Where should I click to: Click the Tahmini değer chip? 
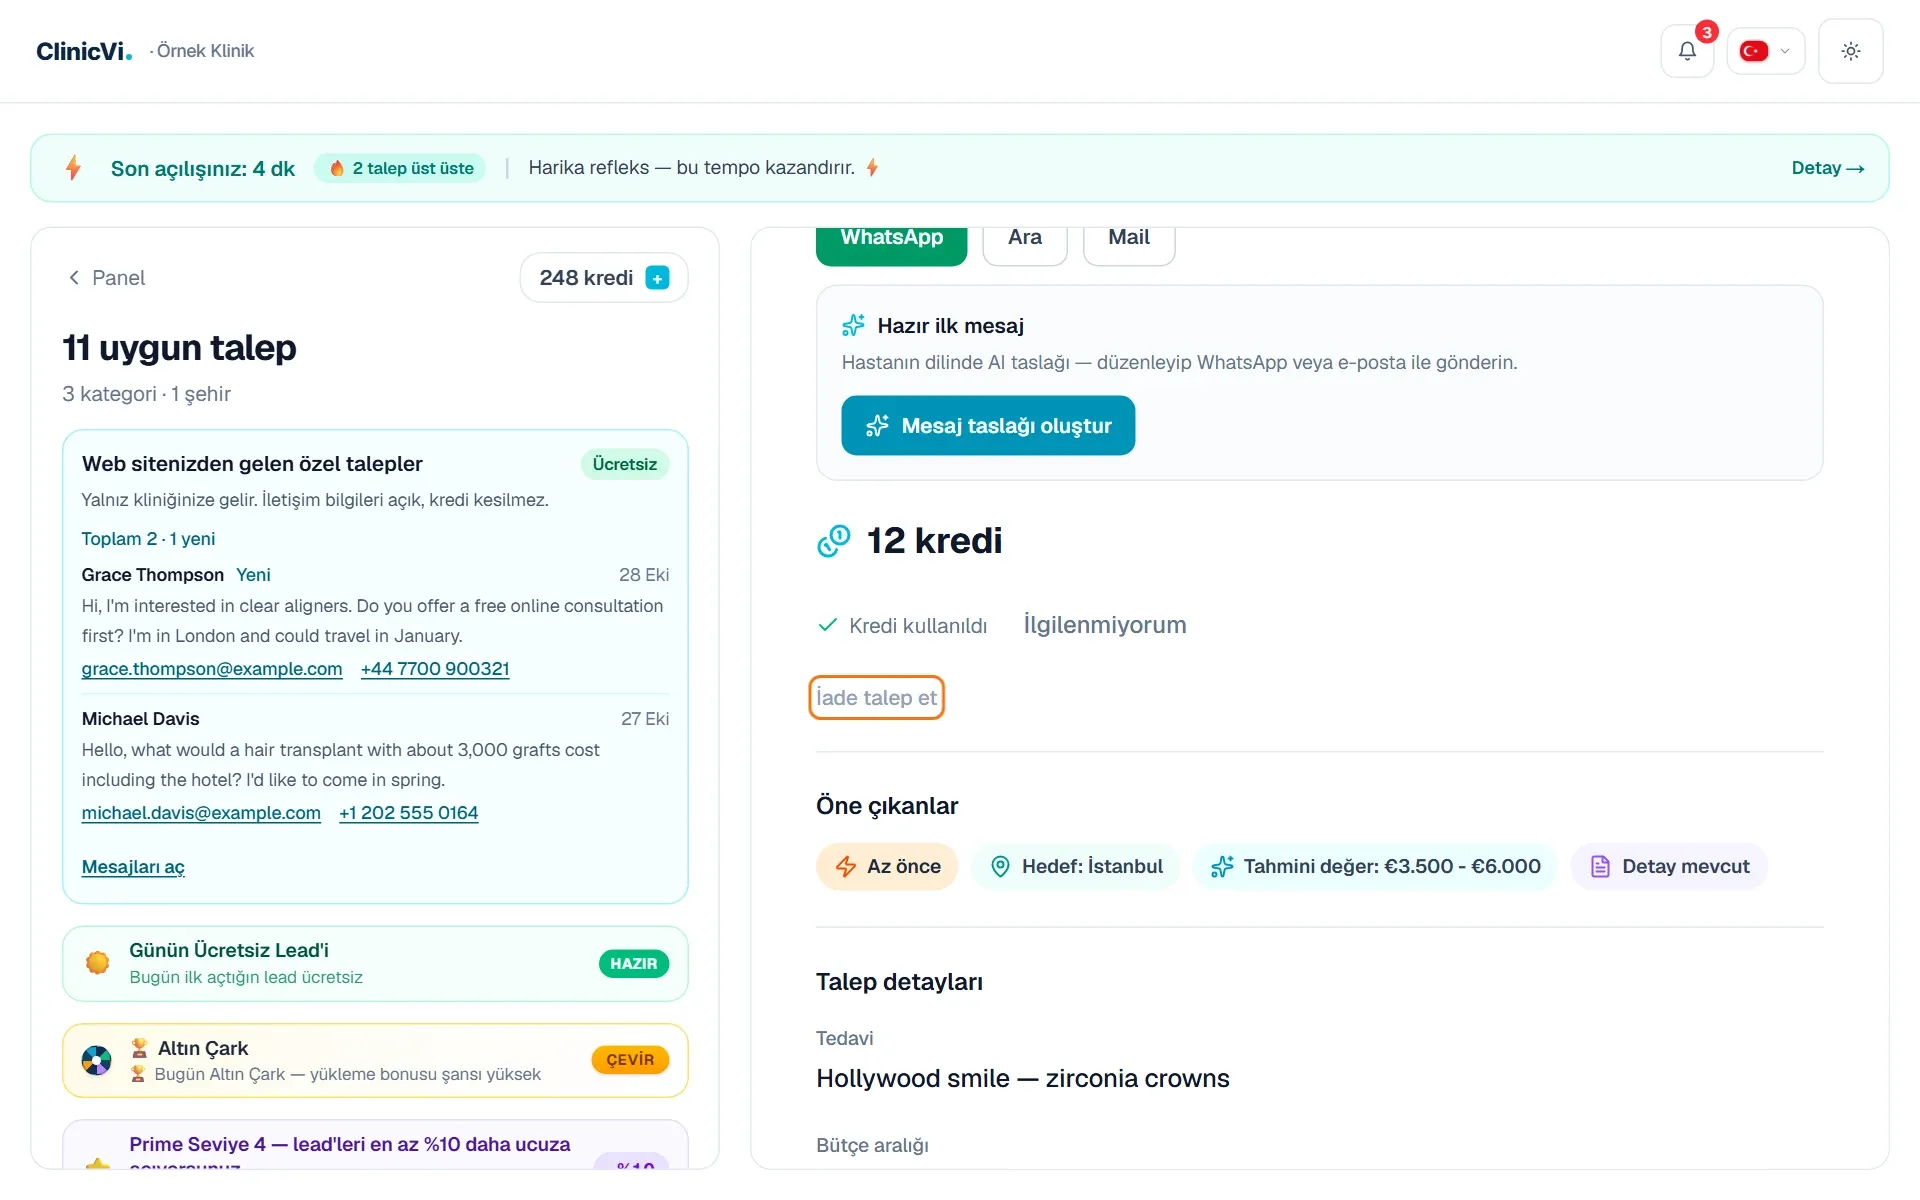[1375, 867]
